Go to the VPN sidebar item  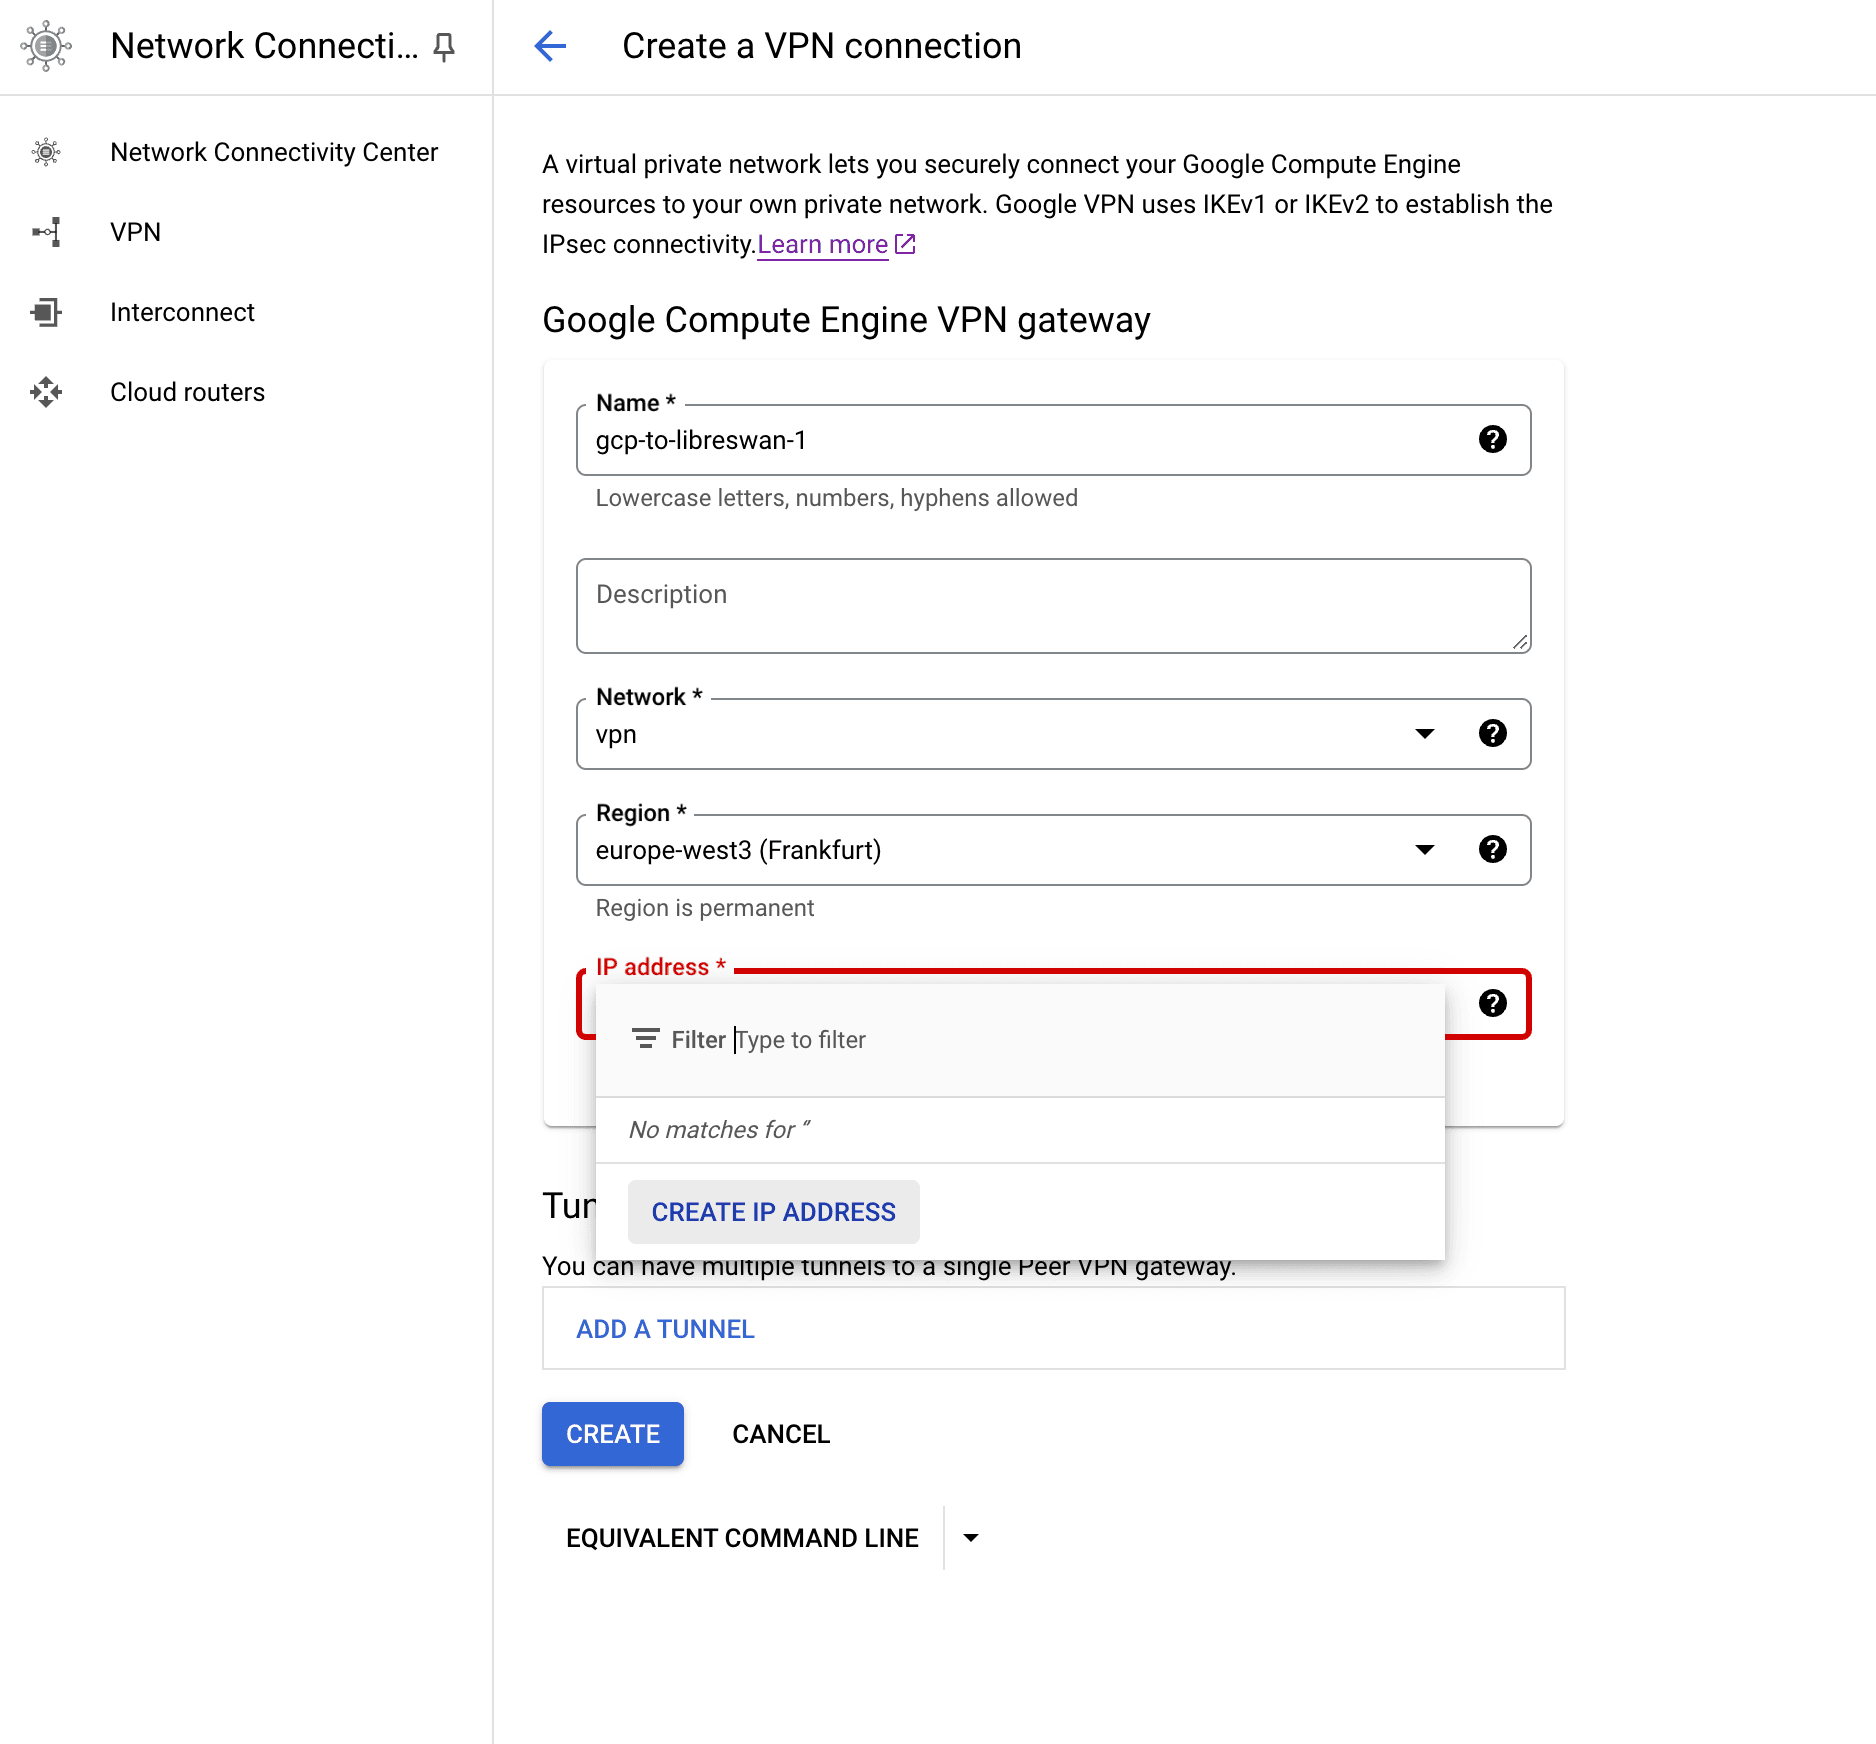135,232
